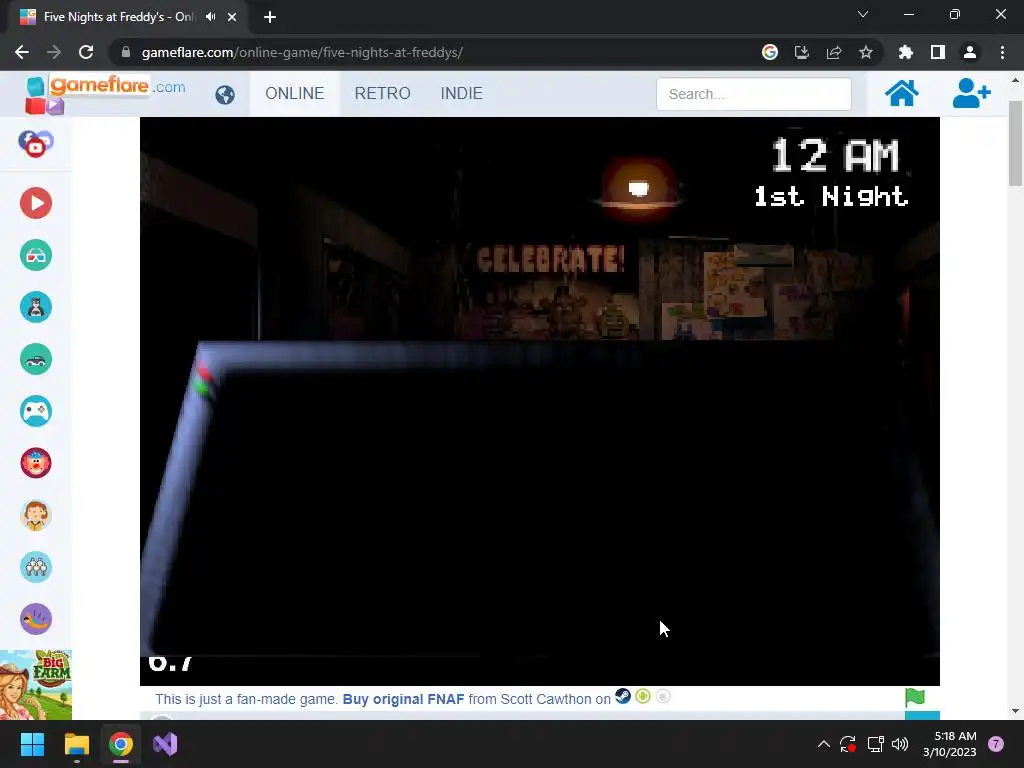The image size is (1024, 768).
Task: Click the Buy original FNAF link
Action: tap(403, 699)
